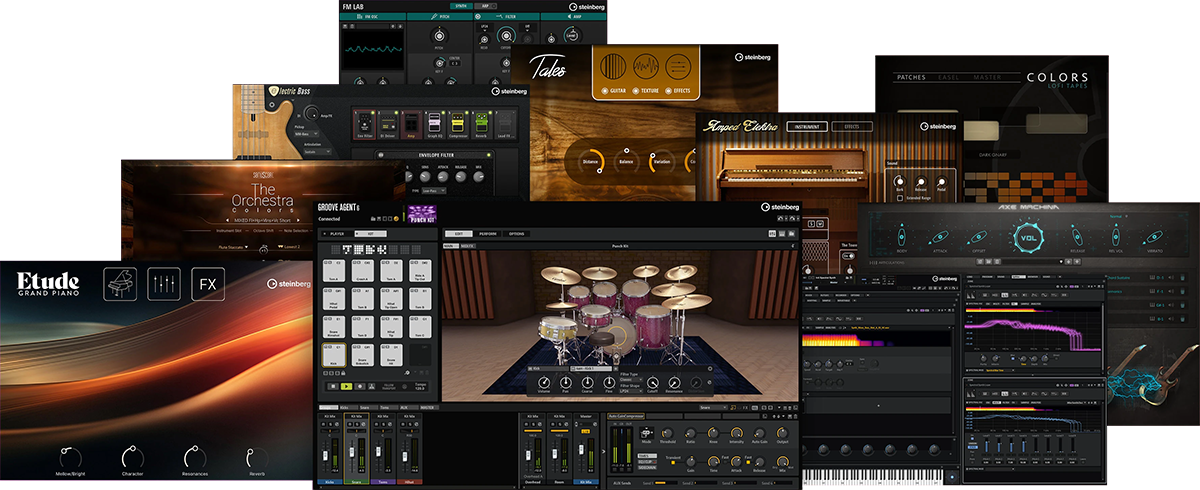Adjust the Character knob in Etude

(132, 458)
